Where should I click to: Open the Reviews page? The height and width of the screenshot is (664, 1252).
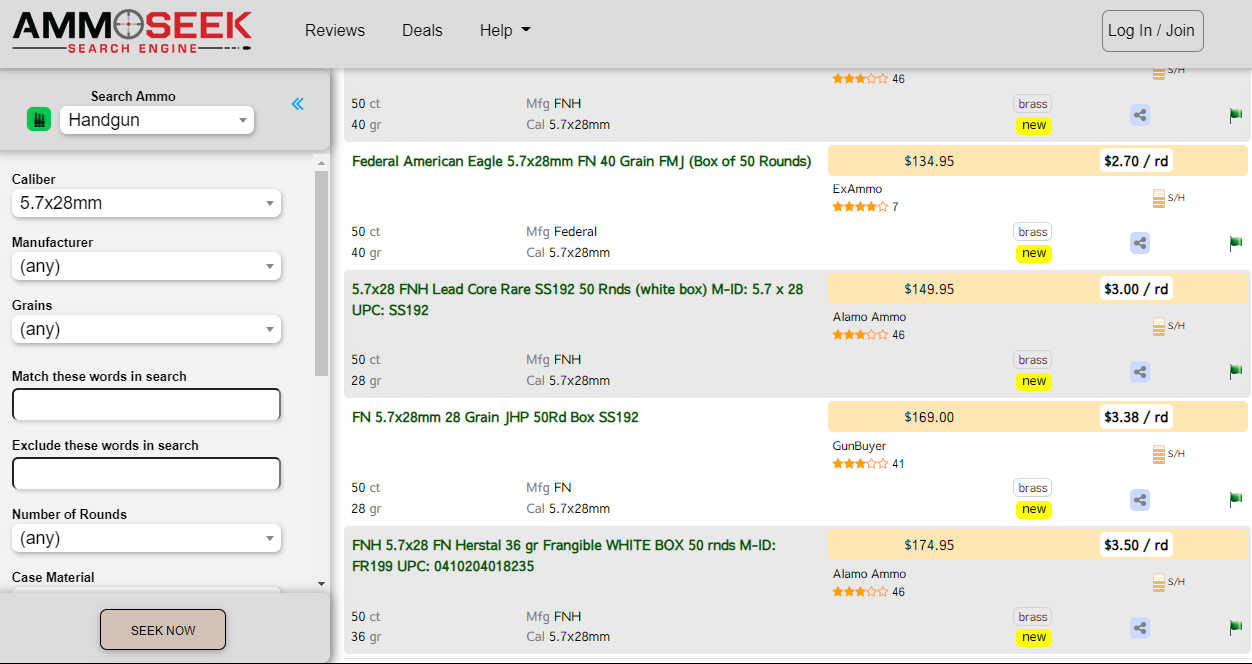[335, 31]
